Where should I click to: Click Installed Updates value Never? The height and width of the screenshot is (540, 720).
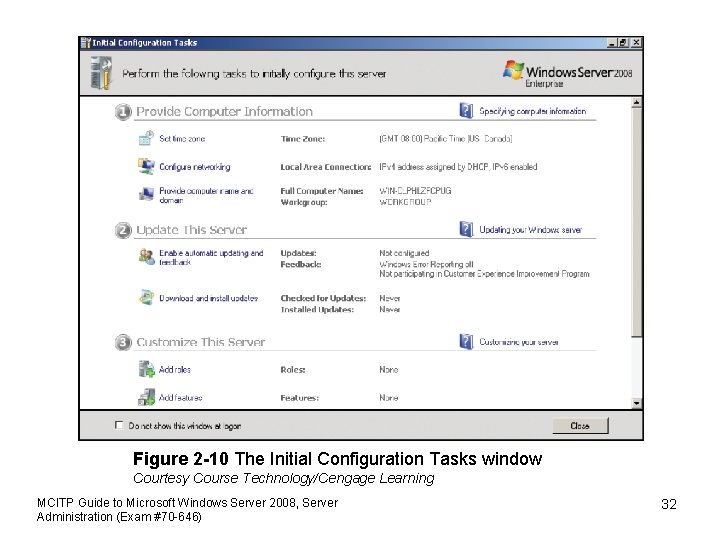tap(389, 310)
